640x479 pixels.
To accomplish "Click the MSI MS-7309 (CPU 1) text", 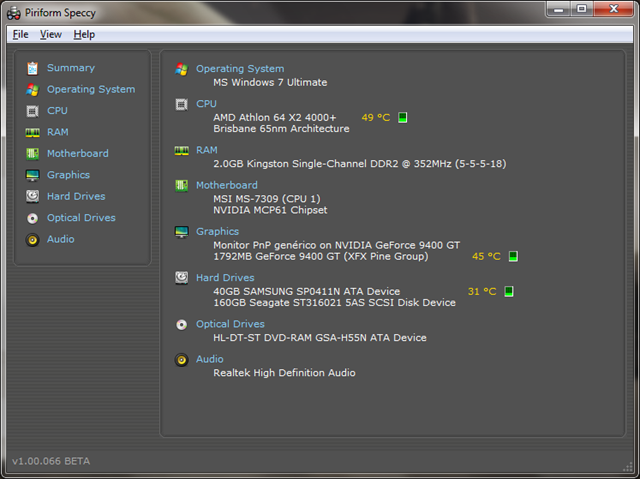I will point(267,199).
